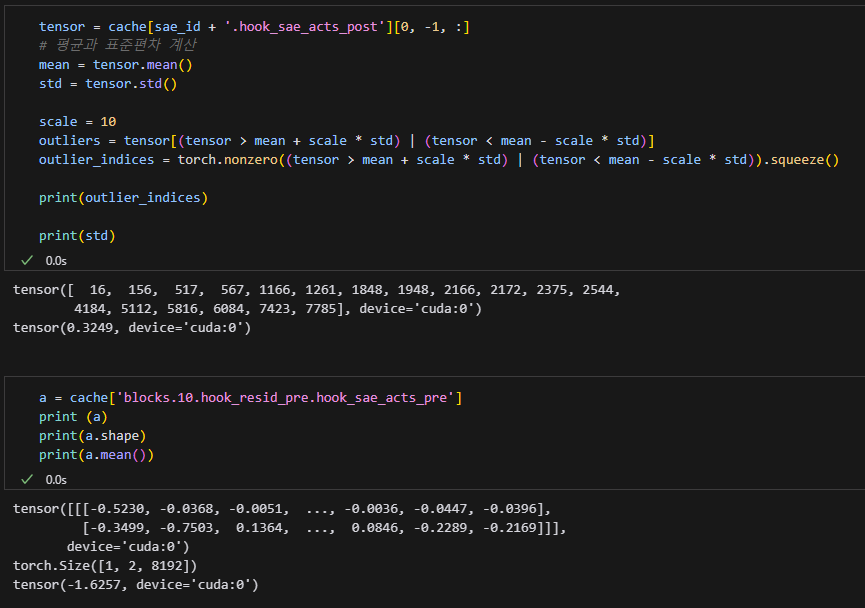Click the 'outlier_indices = torch.nonzero' line
This screenshot has height=608, width=865.
[439, 160]
